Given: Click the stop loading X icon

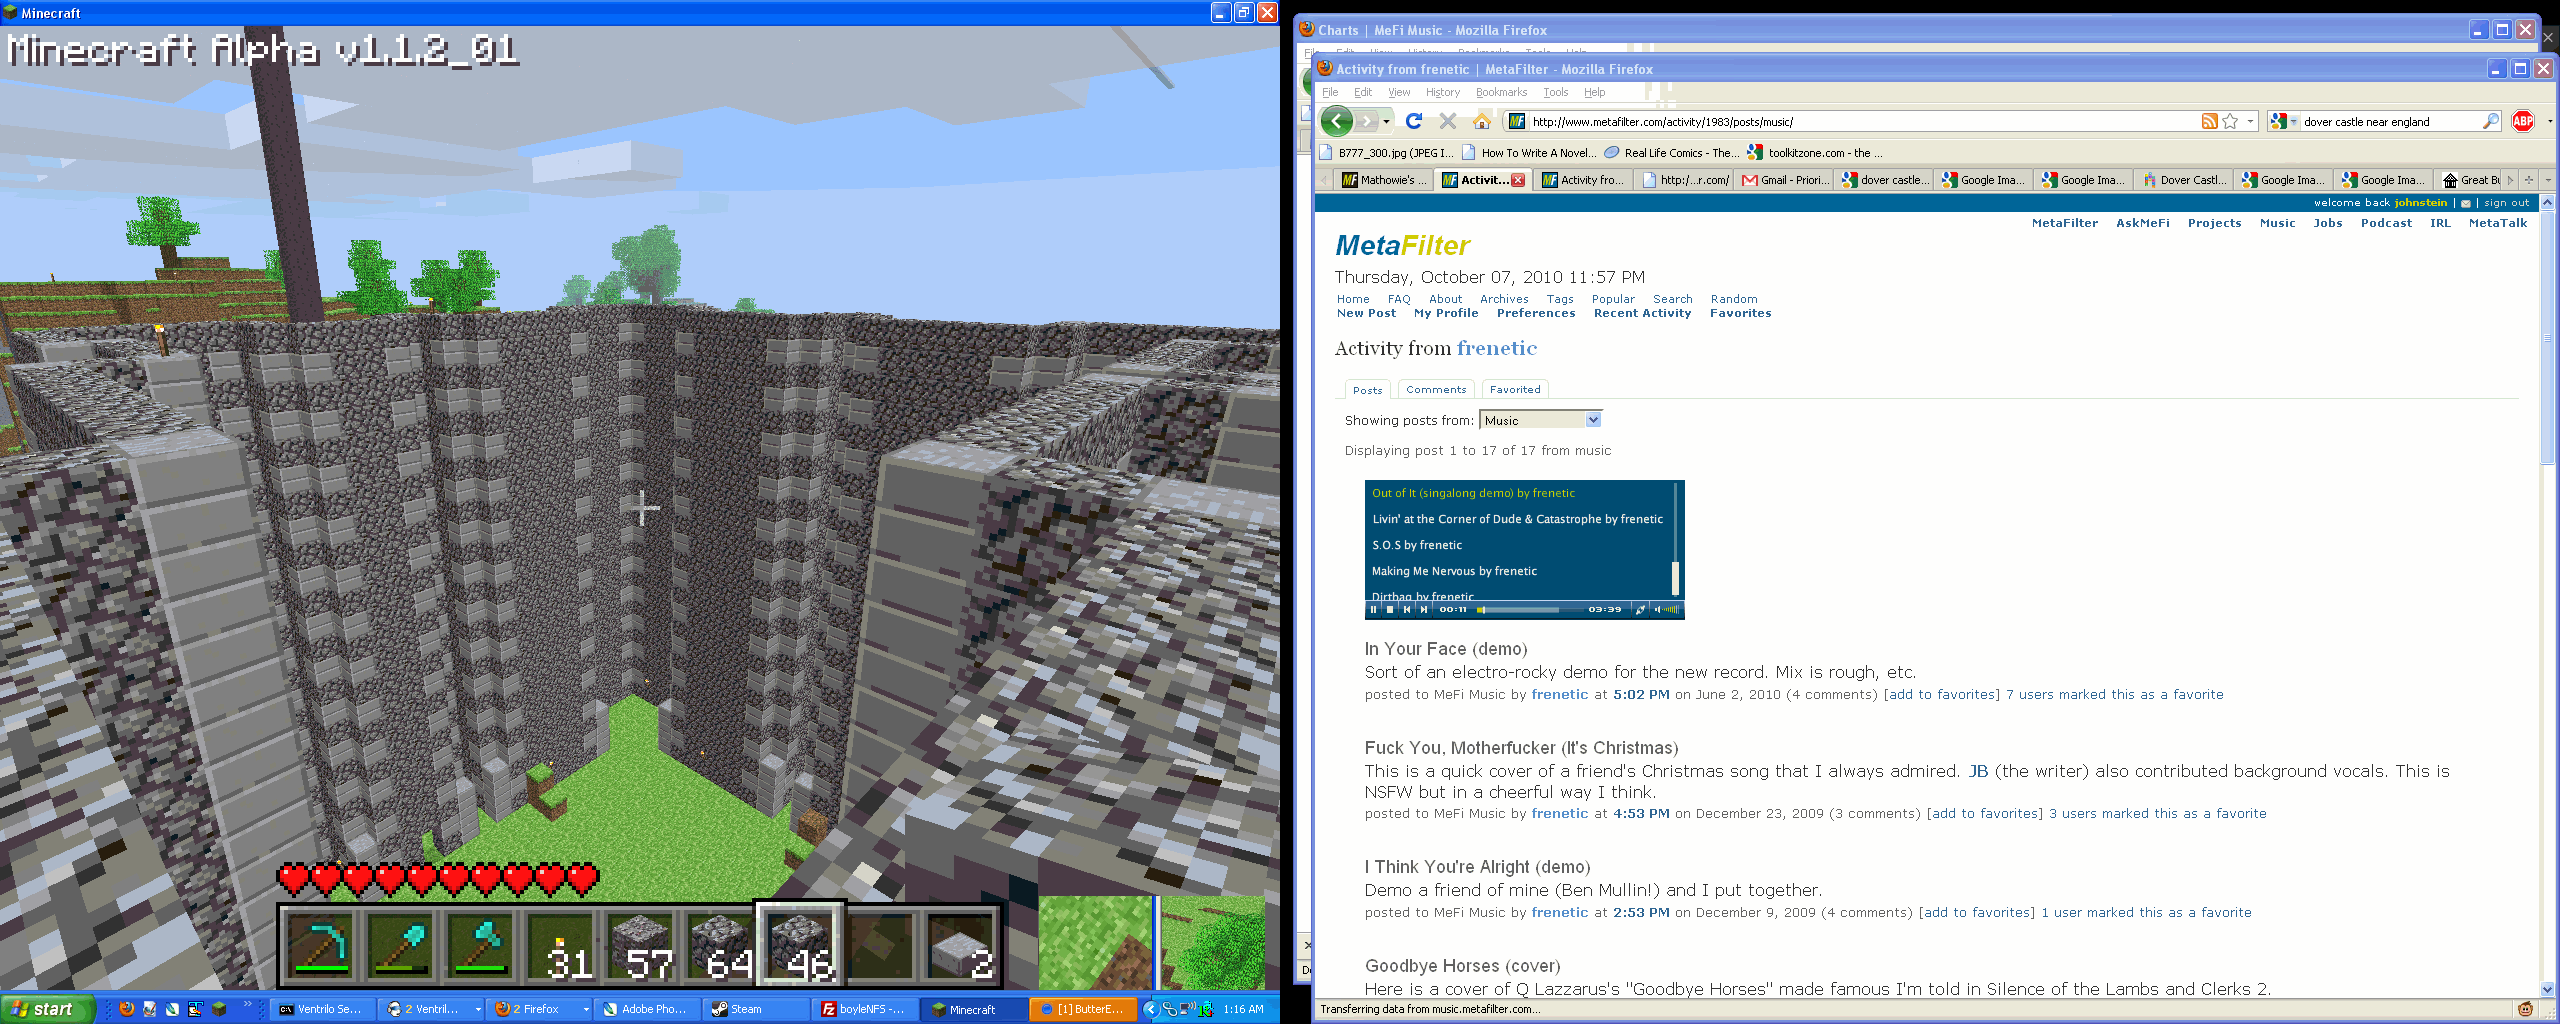Looking at the screenshot, I should (x=1447, y=121).
